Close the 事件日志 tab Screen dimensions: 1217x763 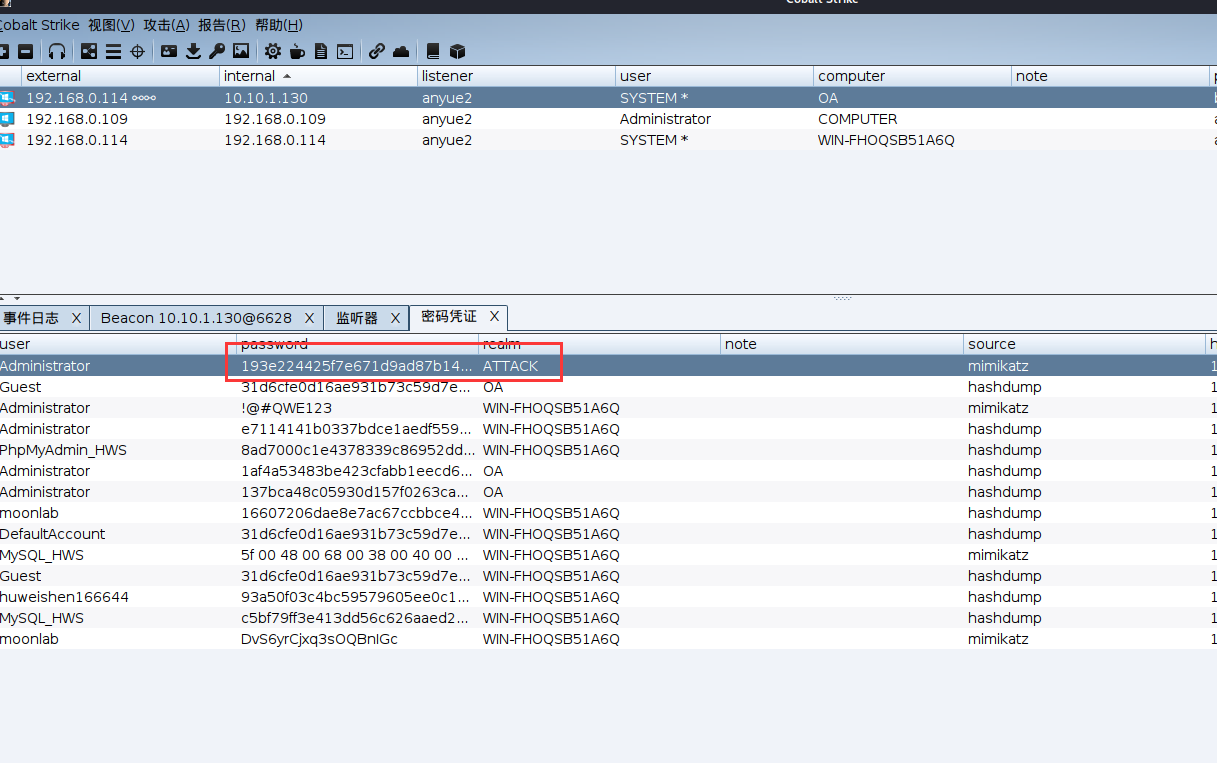coord(76,318)
